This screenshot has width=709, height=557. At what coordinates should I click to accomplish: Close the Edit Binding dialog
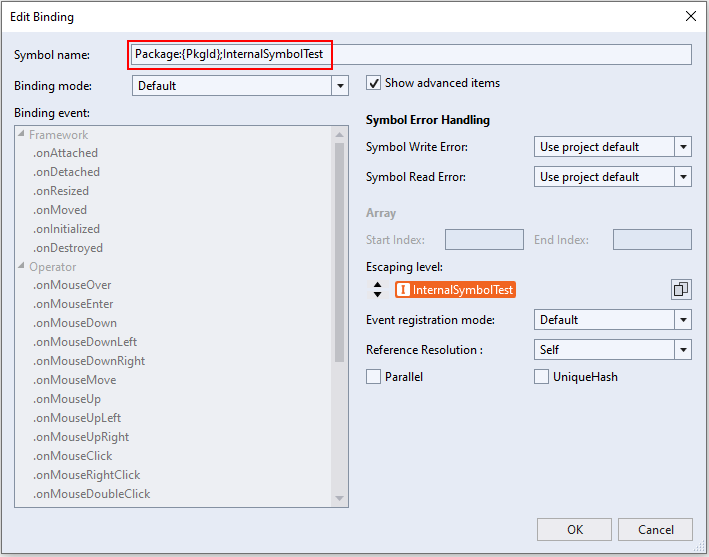[690, 16]
